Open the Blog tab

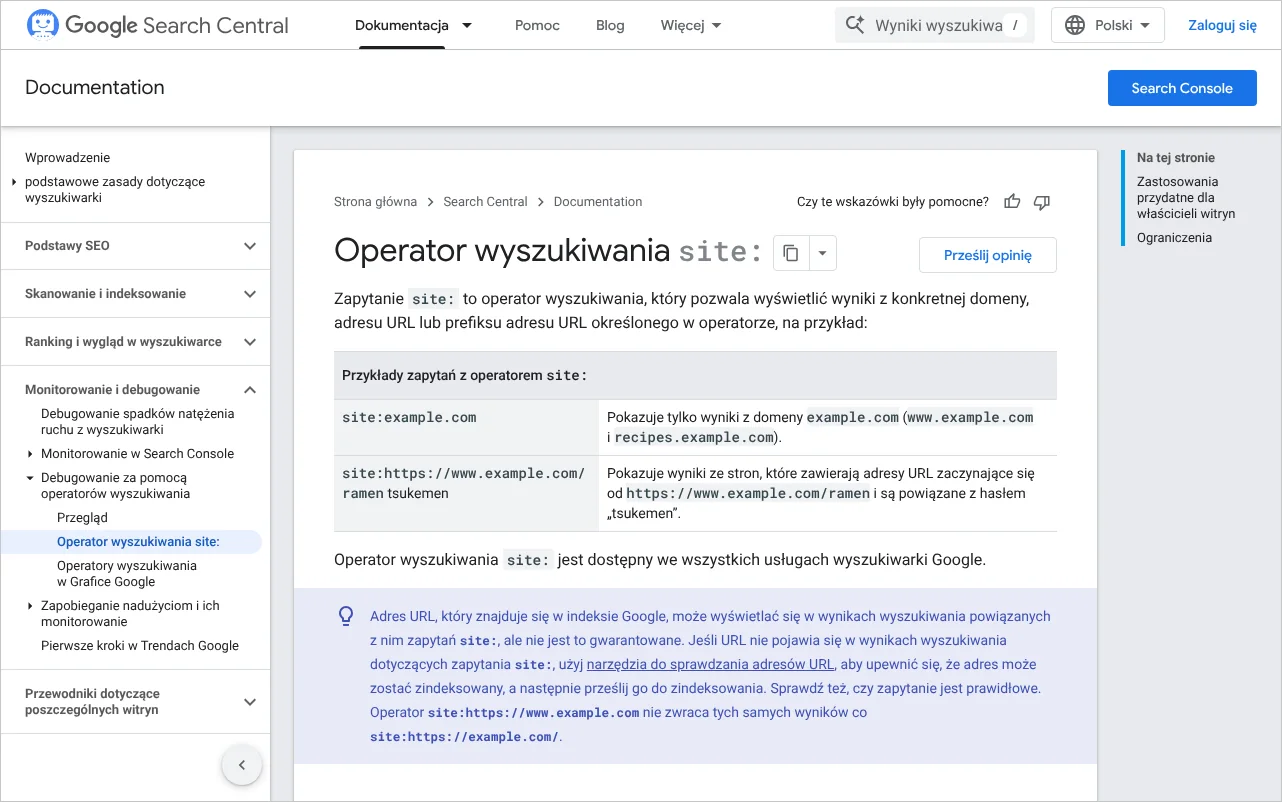610,26
